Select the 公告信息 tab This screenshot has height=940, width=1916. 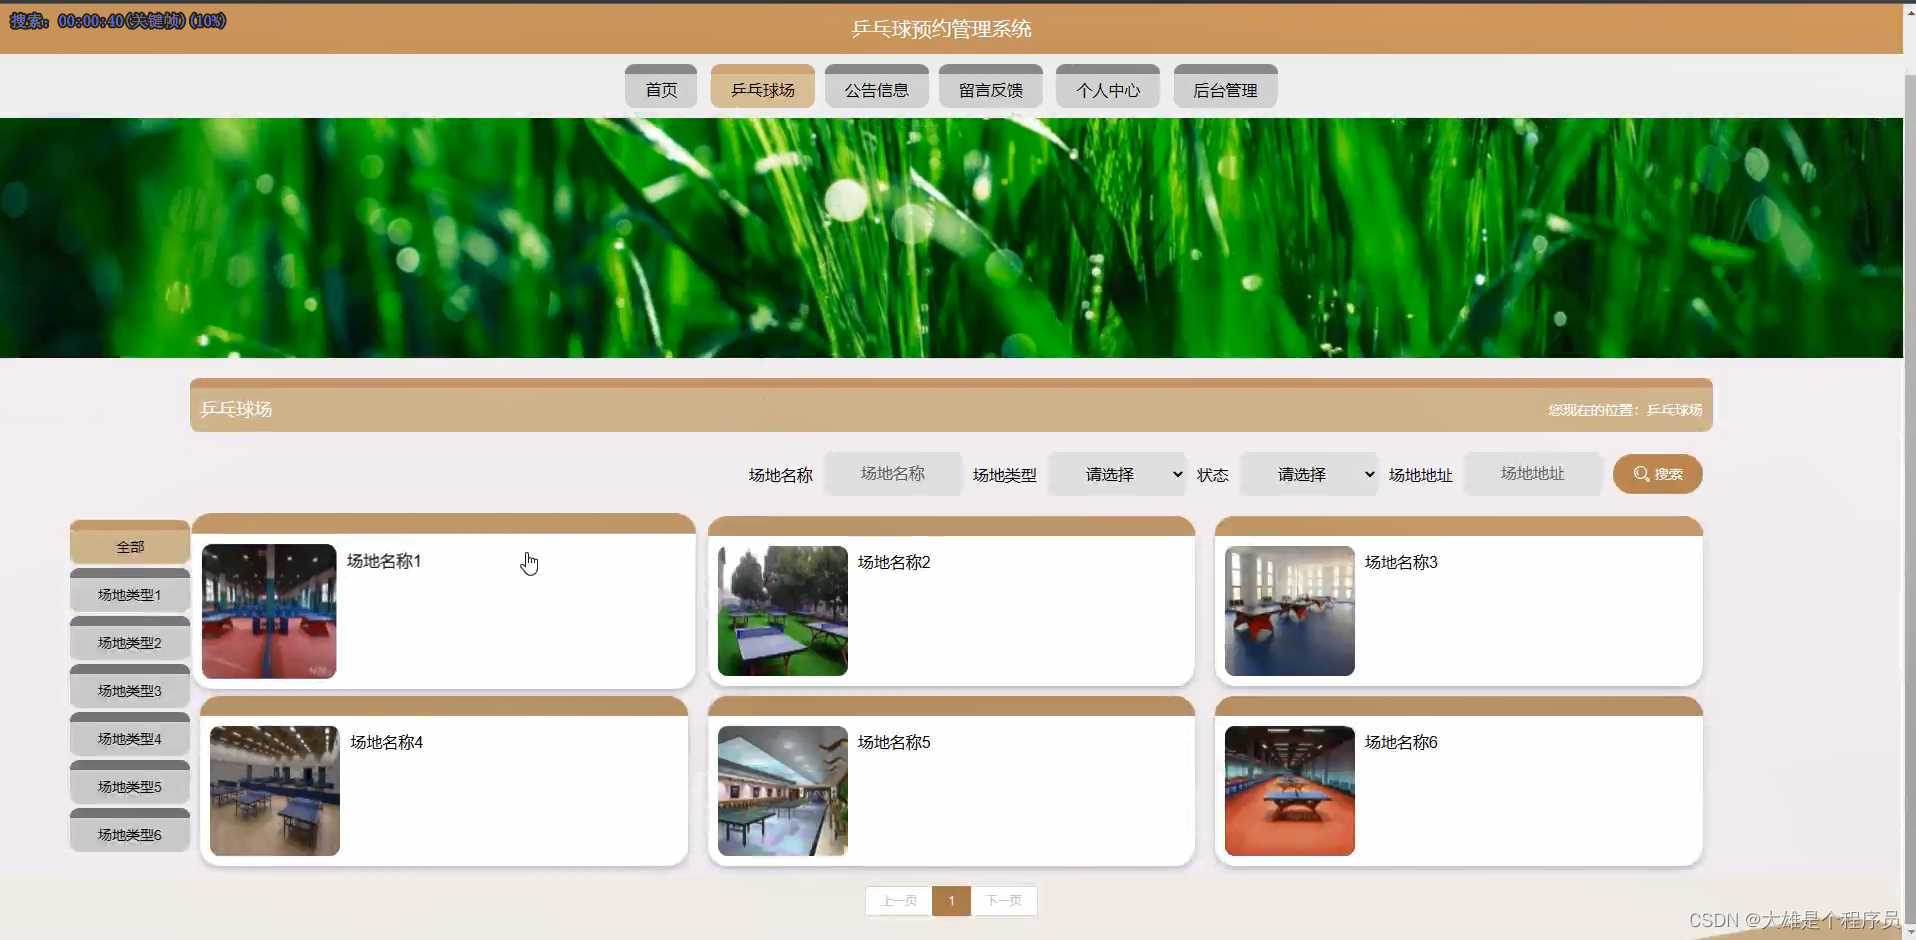pyautogui.click(x=876, y=87)
